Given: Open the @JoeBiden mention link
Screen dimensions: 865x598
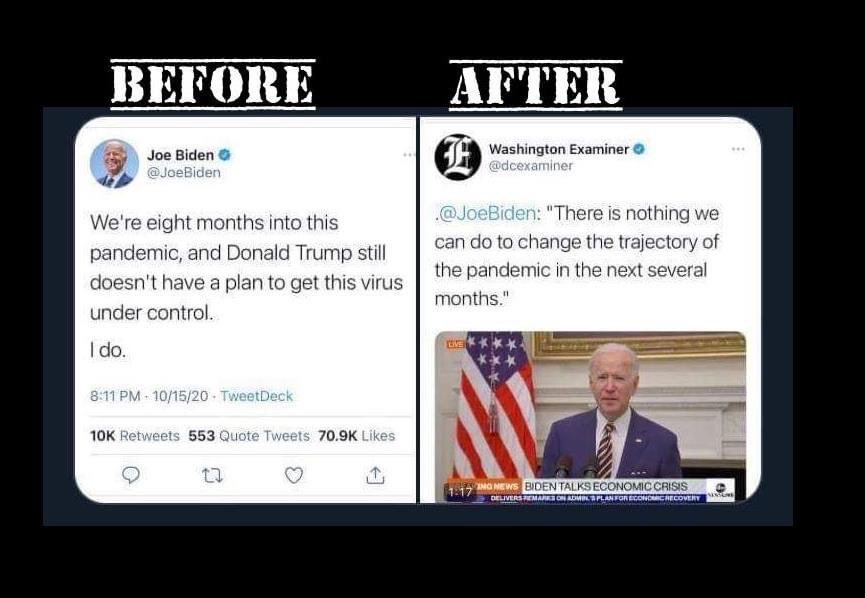Looking at the screenshot, I should pos(486,213).
